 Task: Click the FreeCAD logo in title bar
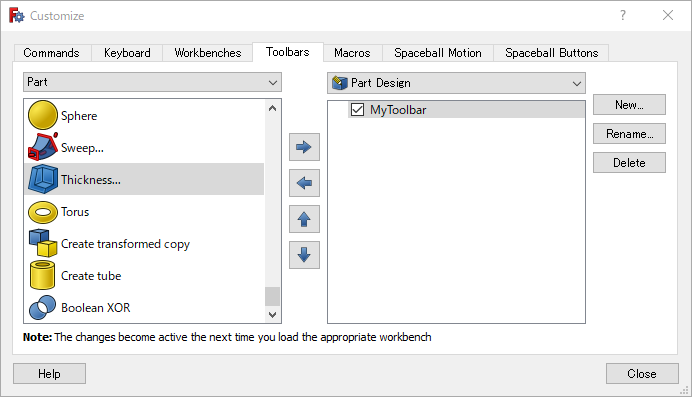[x=17, y=15]
